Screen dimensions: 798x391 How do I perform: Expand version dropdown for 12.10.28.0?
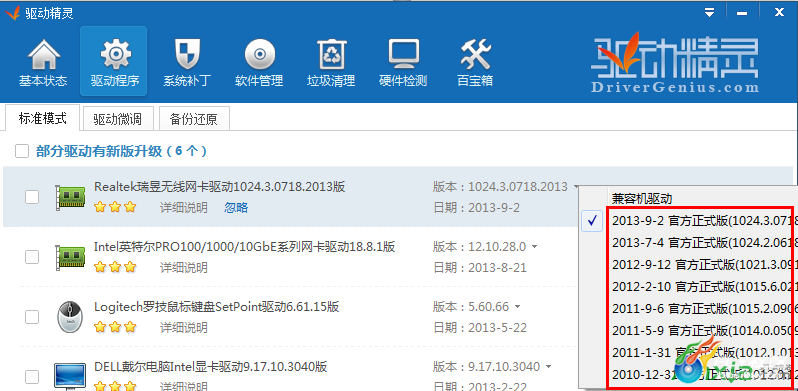(534, 247)
